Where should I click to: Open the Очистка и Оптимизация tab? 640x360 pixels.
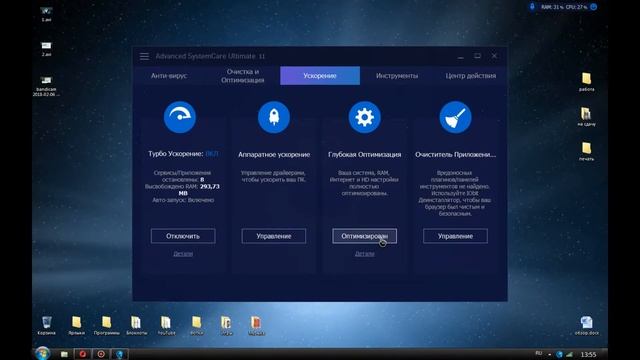[242, 76]
